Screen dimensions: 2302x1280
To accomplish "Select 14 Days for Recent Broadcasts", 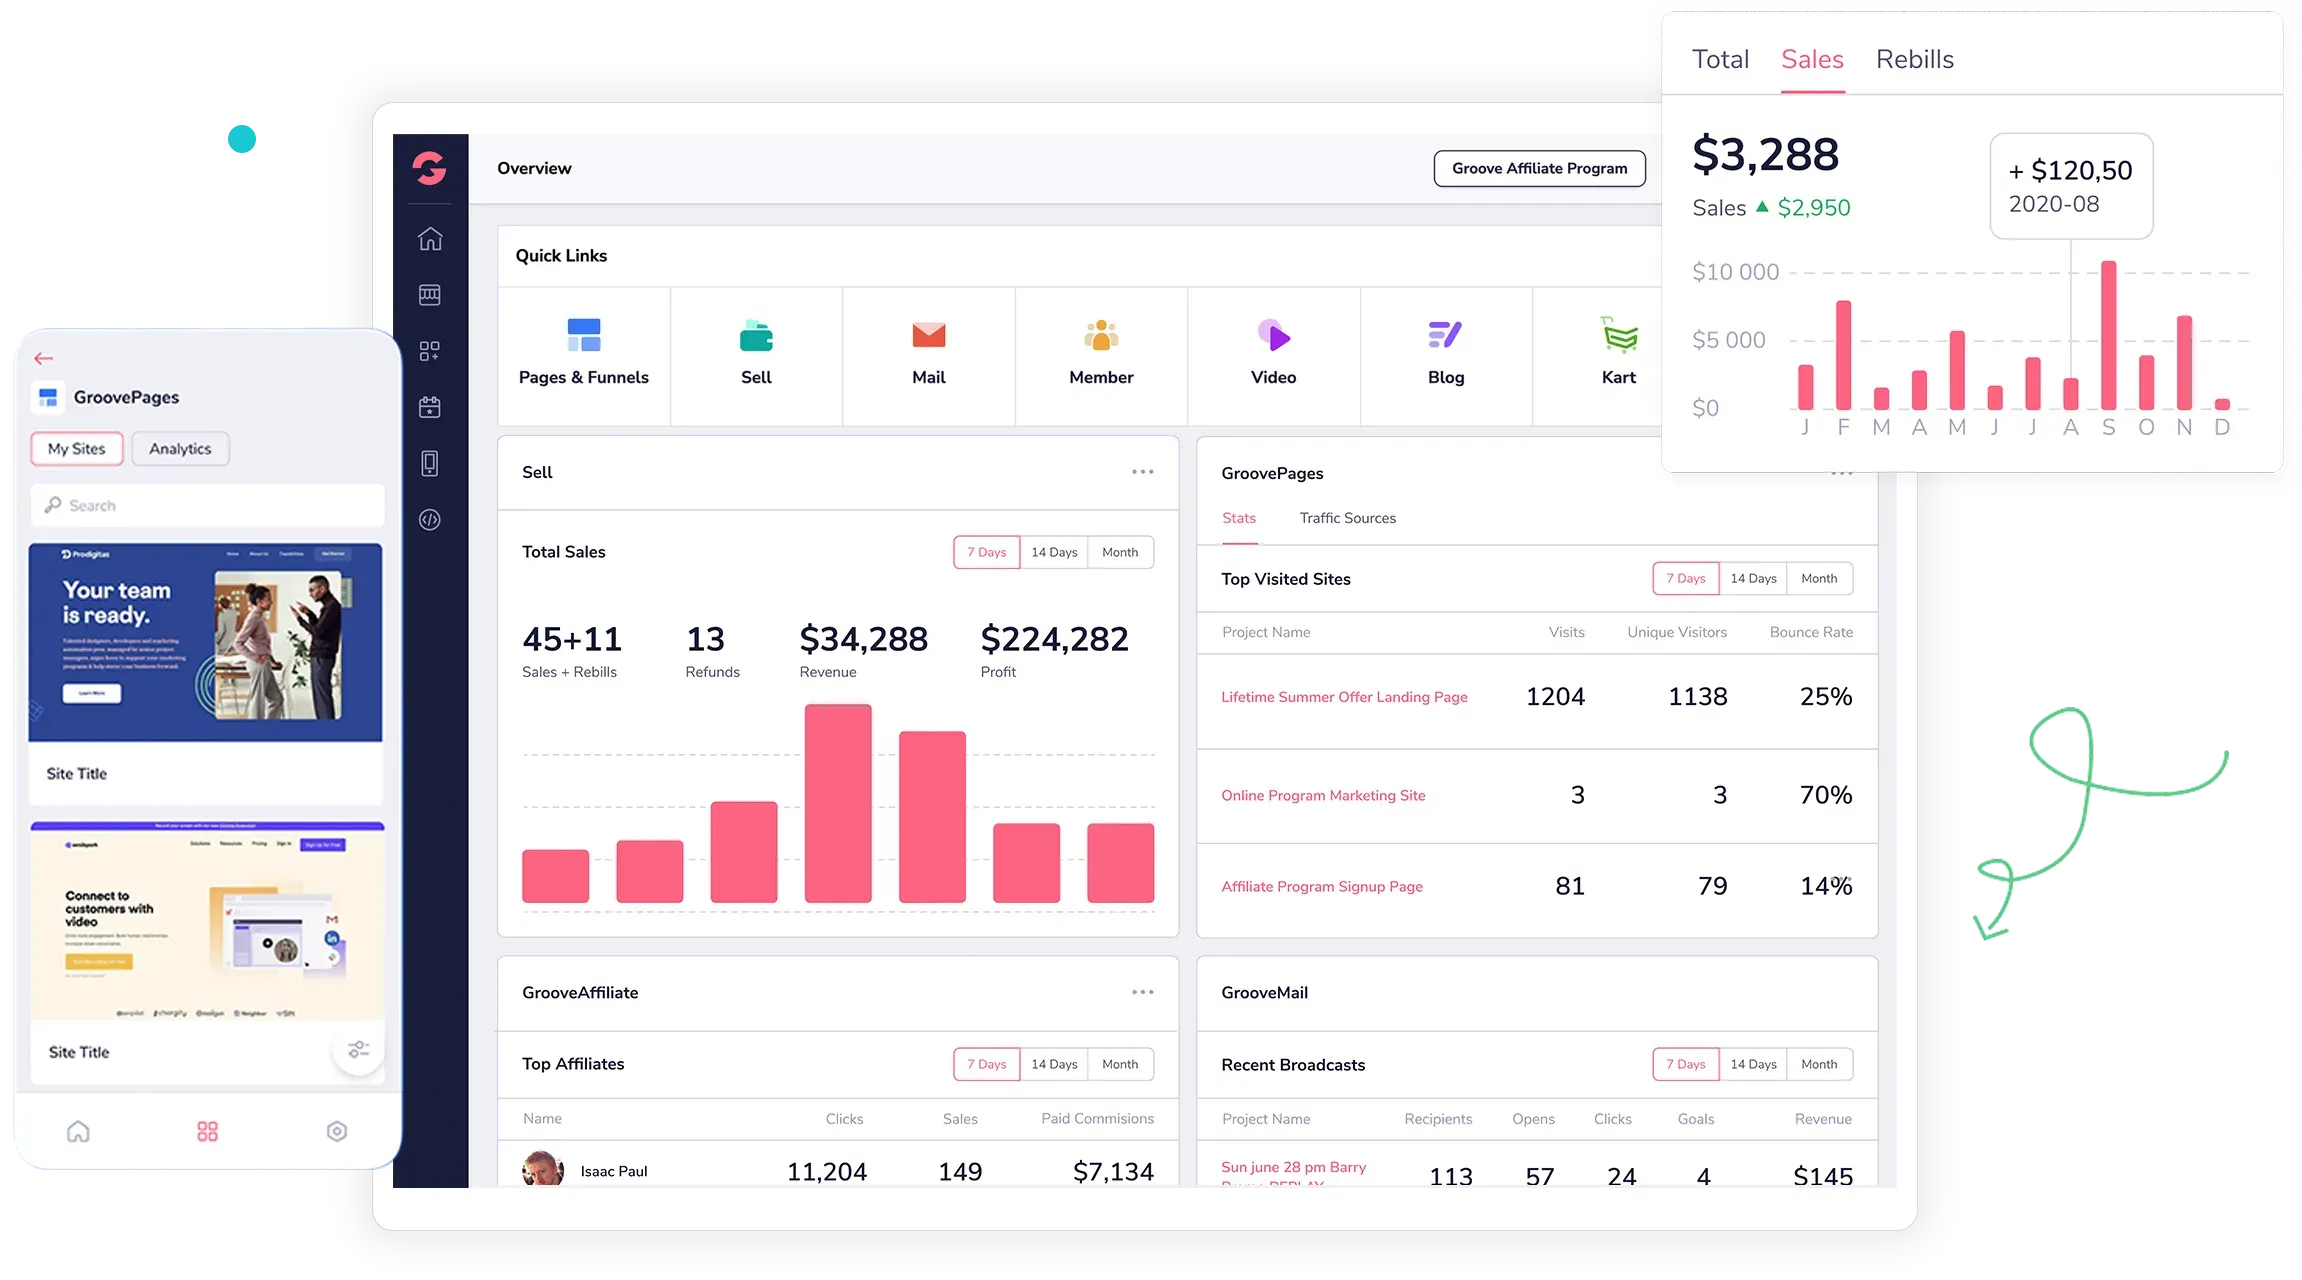I will tap(1753, 1064).
